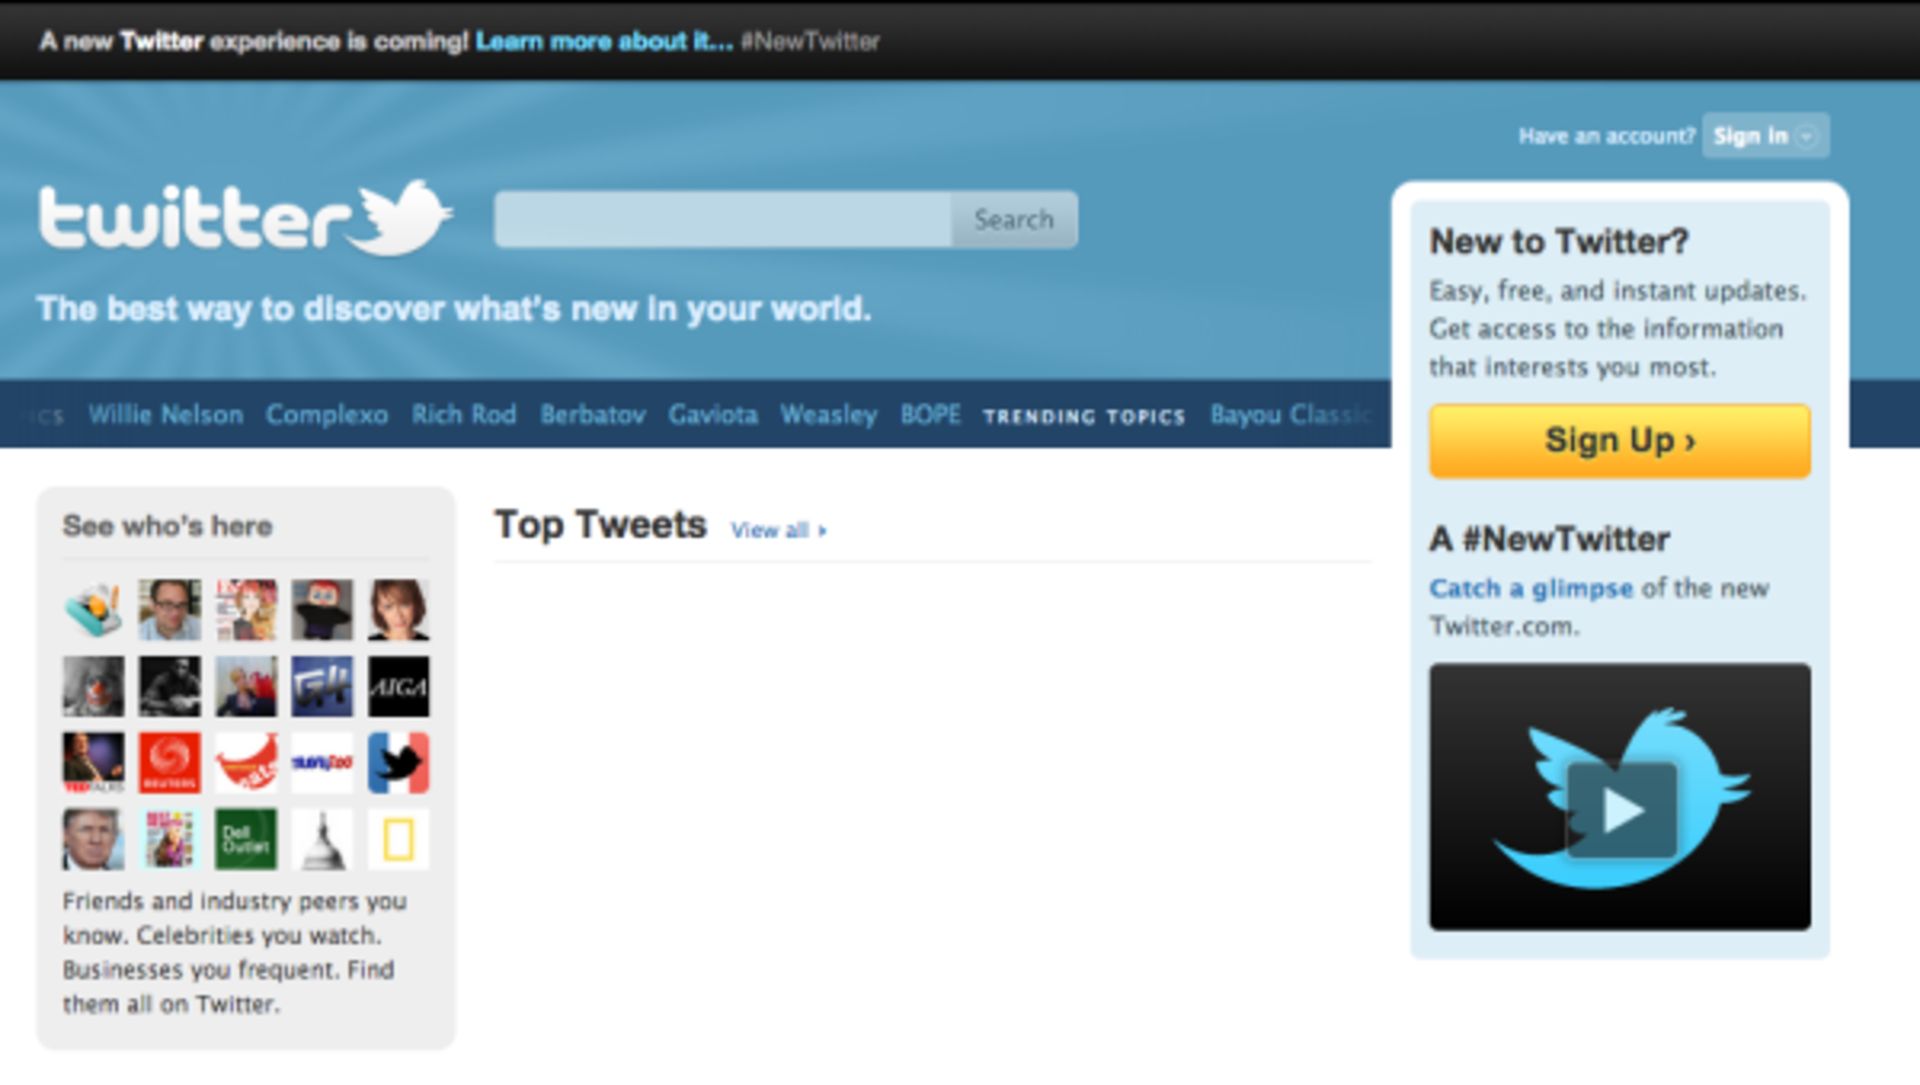Select the Weasley trending topic
The height and width of the screenshot is (1085, 1920).
pyautogui.click(x=829, y=414)
